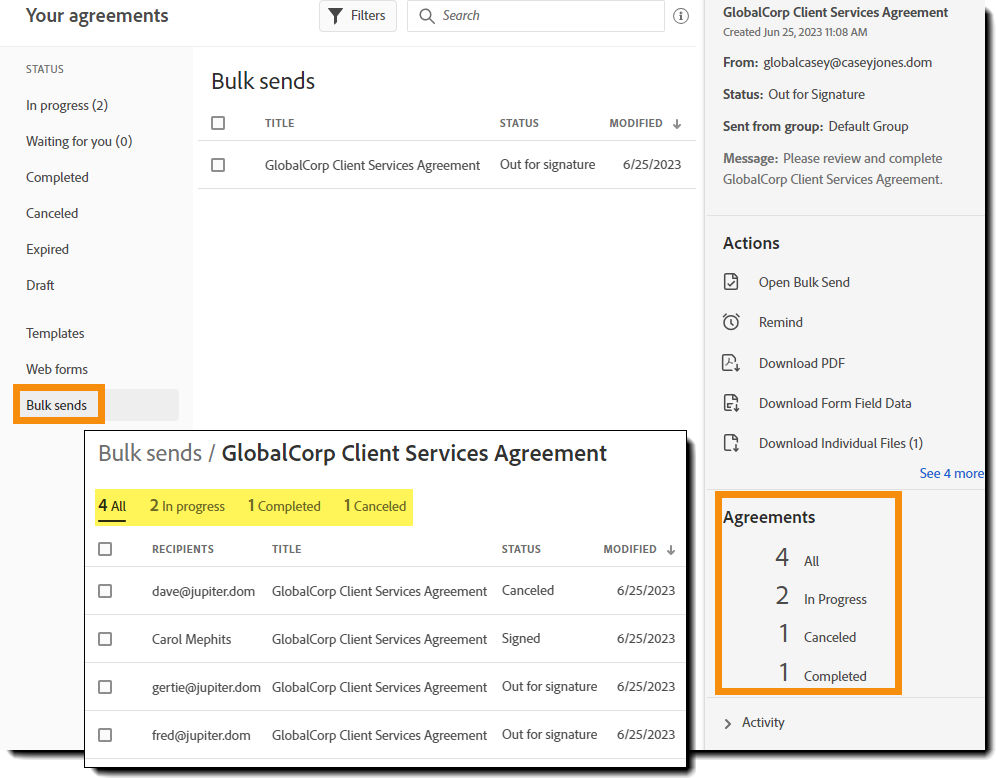Viewport: 996px width, 778px height.
Task: Toggle the select-all checkbox in Bulk sends
Action: (218, 123)
